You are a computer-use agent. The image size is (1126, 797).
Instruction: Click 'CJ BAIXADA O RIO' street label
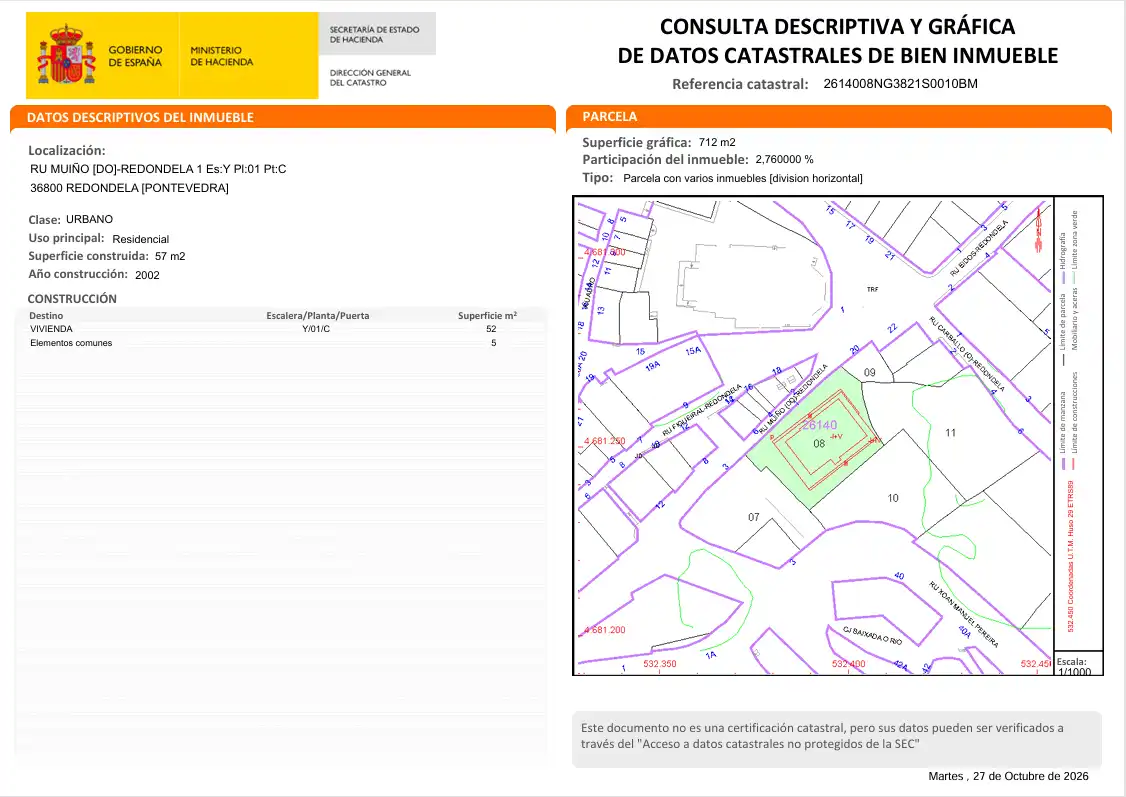(873, 635)
